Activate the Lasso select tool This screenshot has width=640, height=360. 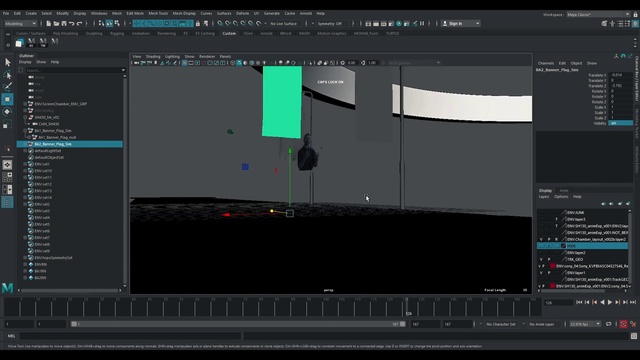7,75
